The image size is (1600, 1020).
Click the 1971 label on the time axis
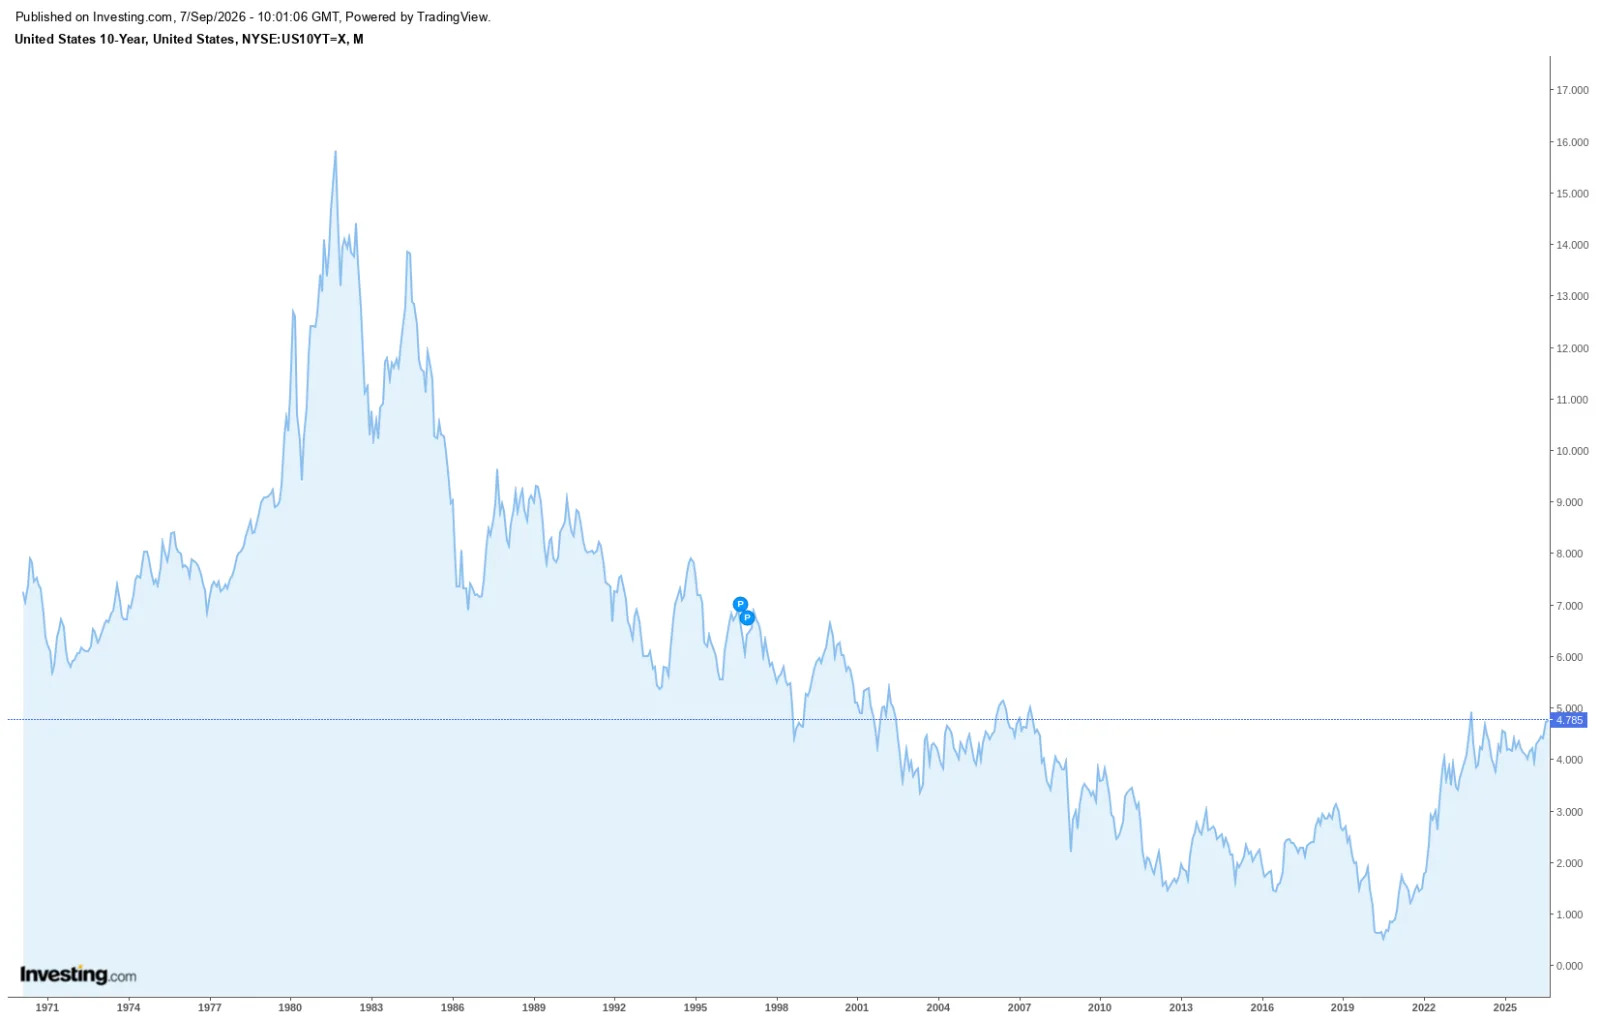click(x=47, y=1007)
